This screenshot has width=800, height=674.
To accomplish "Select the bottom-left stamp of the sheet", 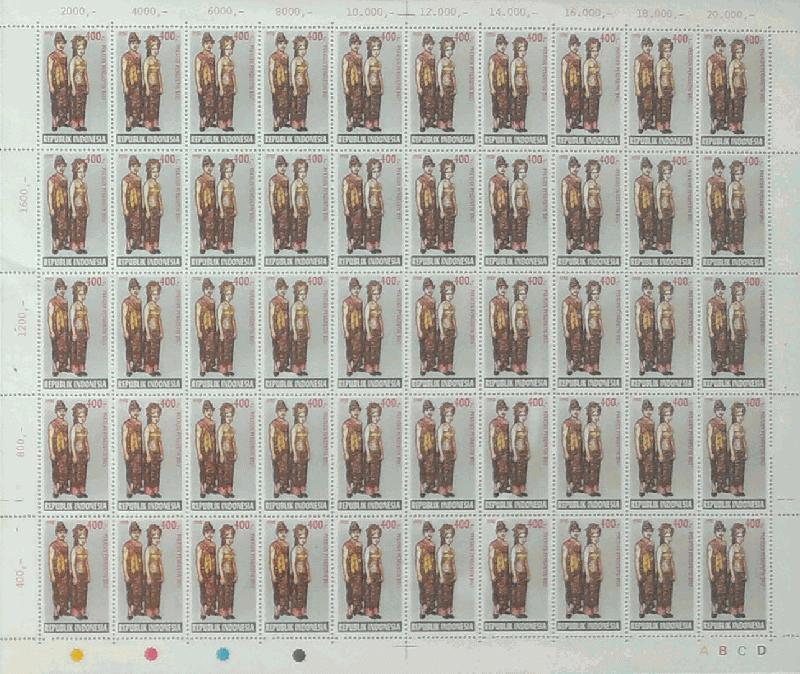I will click(x=76, y=575).
